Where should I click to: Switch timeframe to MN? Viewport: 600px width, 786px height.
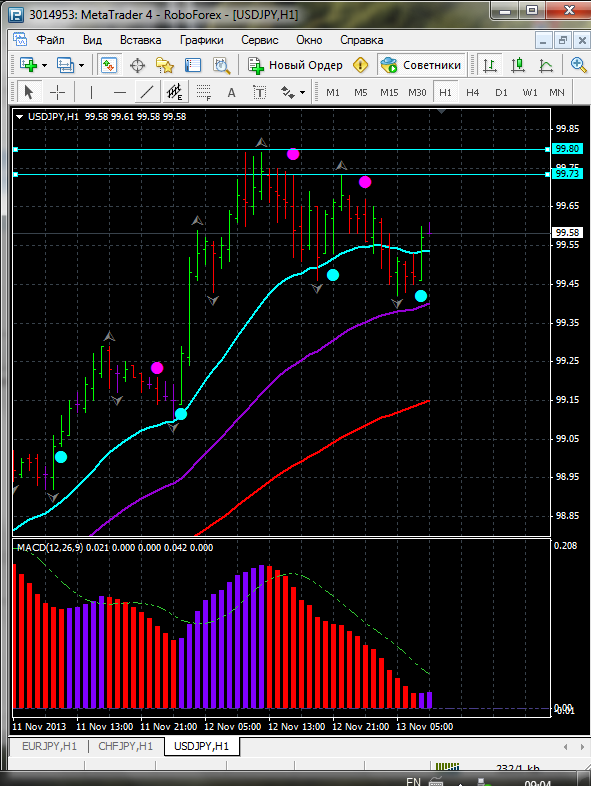click(557, 93)
